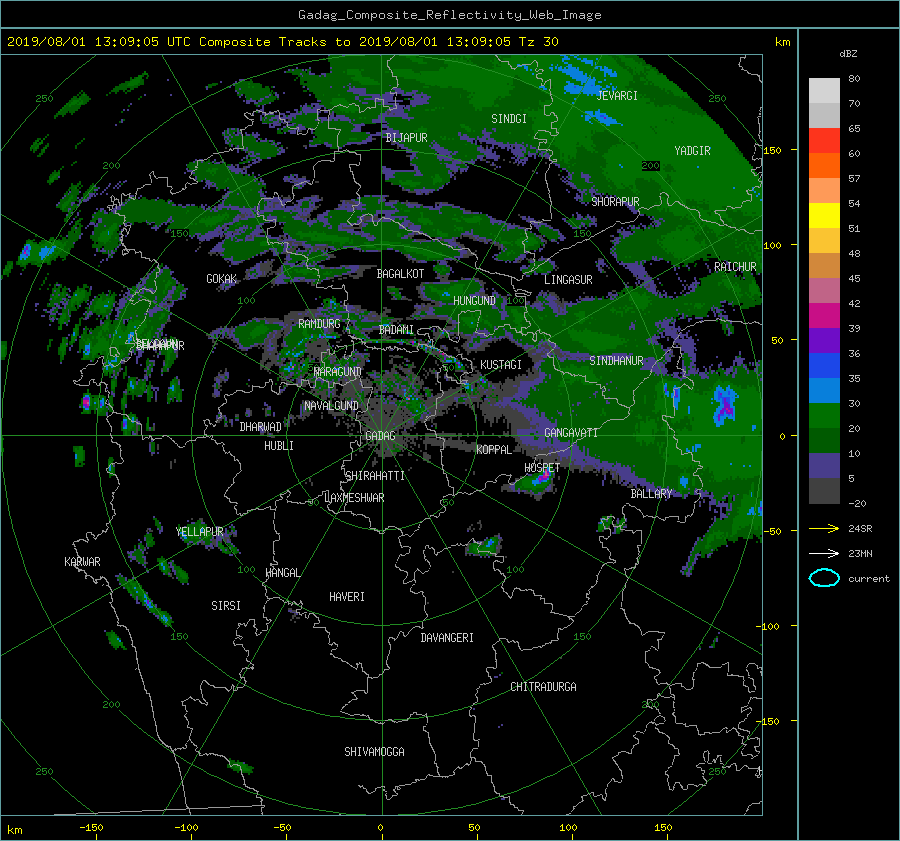This screenshot has width=900, height=841.
Task: Click the HAVERI city label
Action: point(347,597)
